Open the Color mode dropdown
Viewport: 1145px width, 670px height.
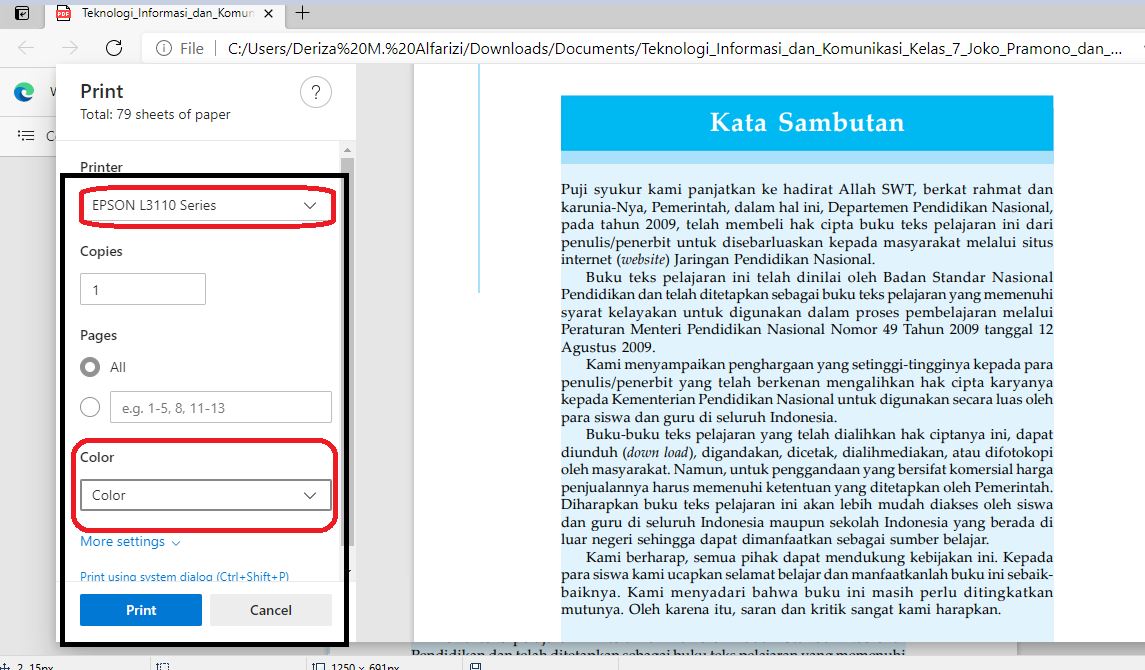point(205,495)
